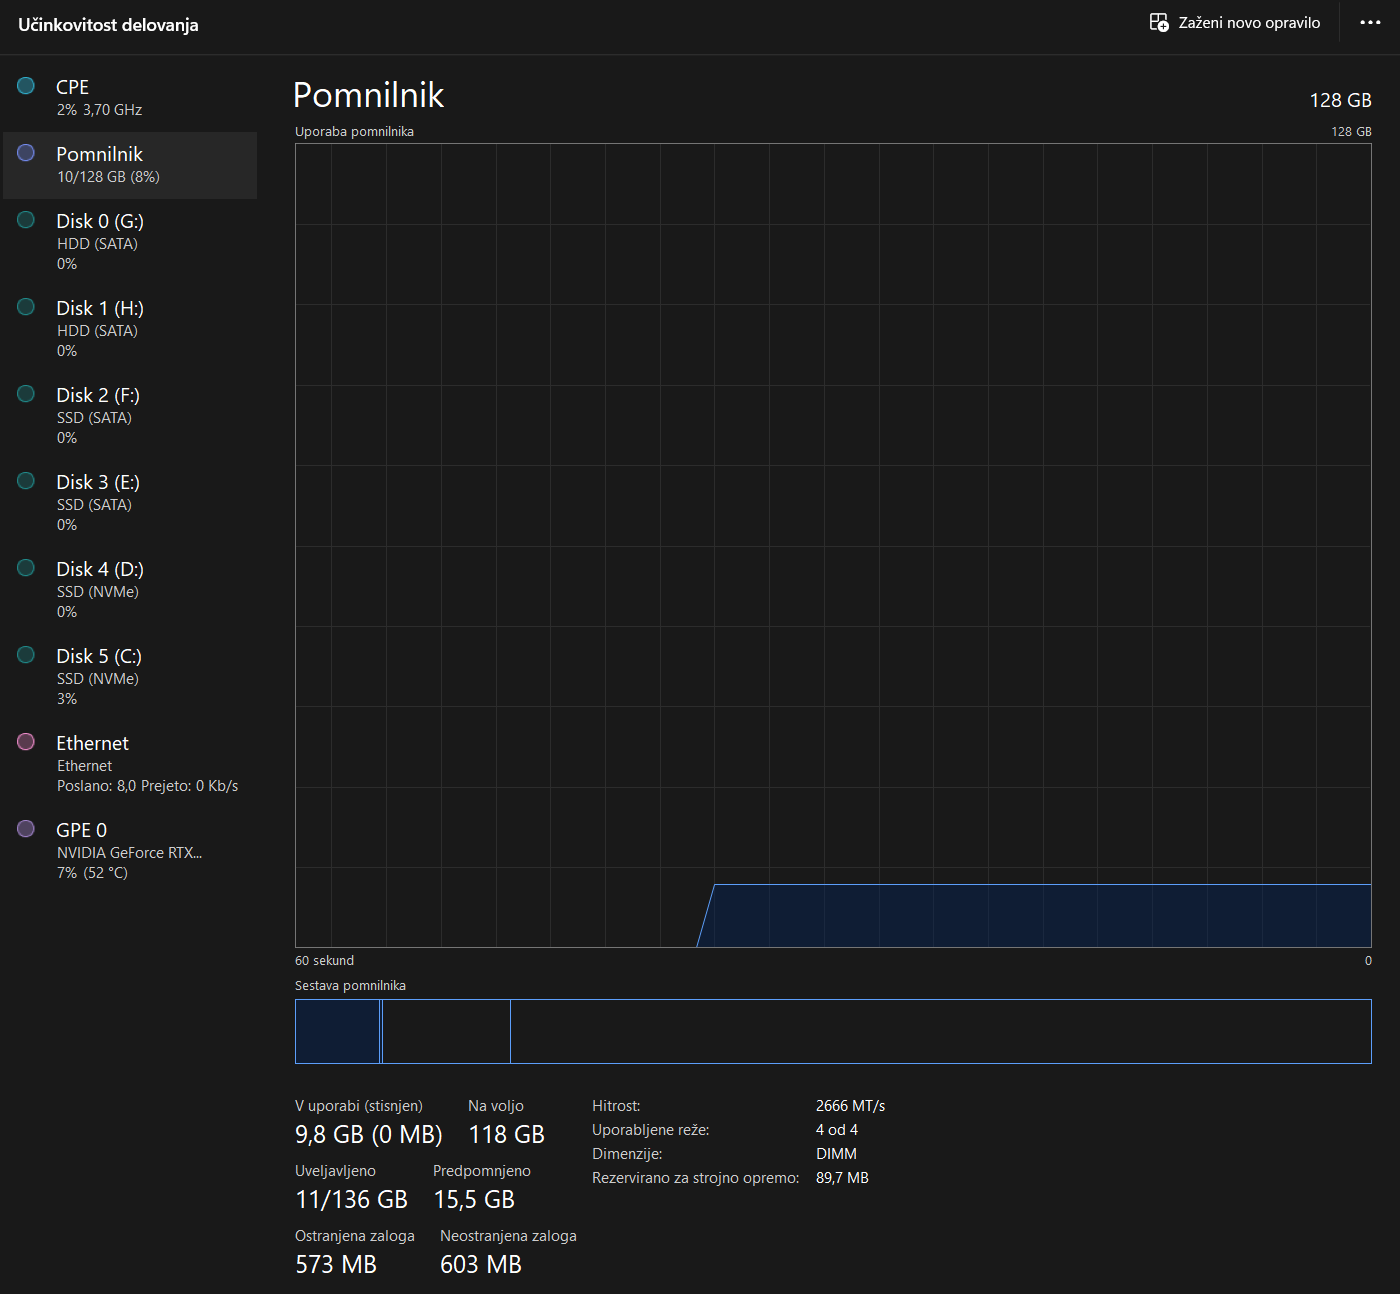Click the Pomnilnik circle indicator icon
This screenshot has width=1400, height=1294.
pos(26,153)
